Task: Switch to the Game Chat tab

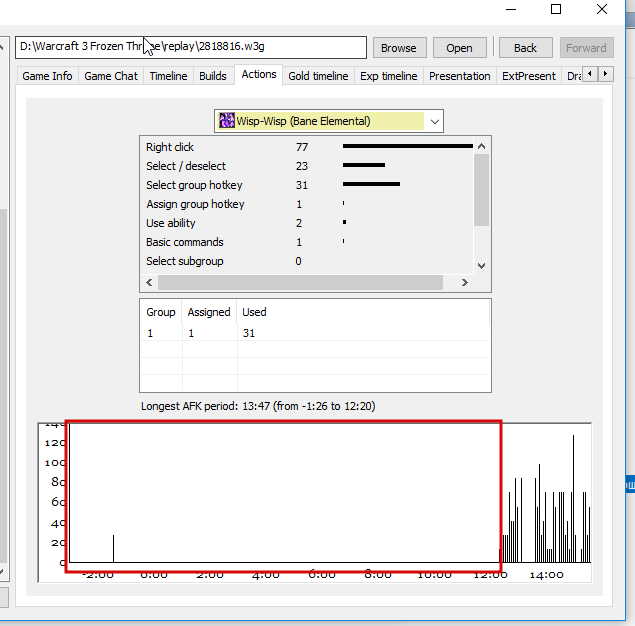Action: (x=111, y=76)
